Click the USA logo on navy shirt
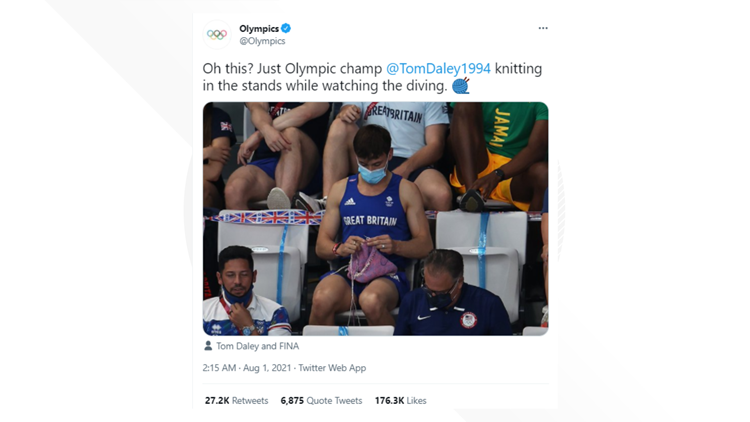Viewport: 750px width, 422px height. [x=468, y=319]
